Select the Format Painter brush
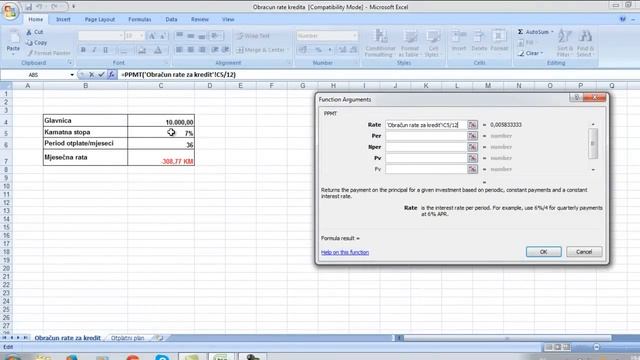This screenshot has height=360, width=640. (49, 53)
